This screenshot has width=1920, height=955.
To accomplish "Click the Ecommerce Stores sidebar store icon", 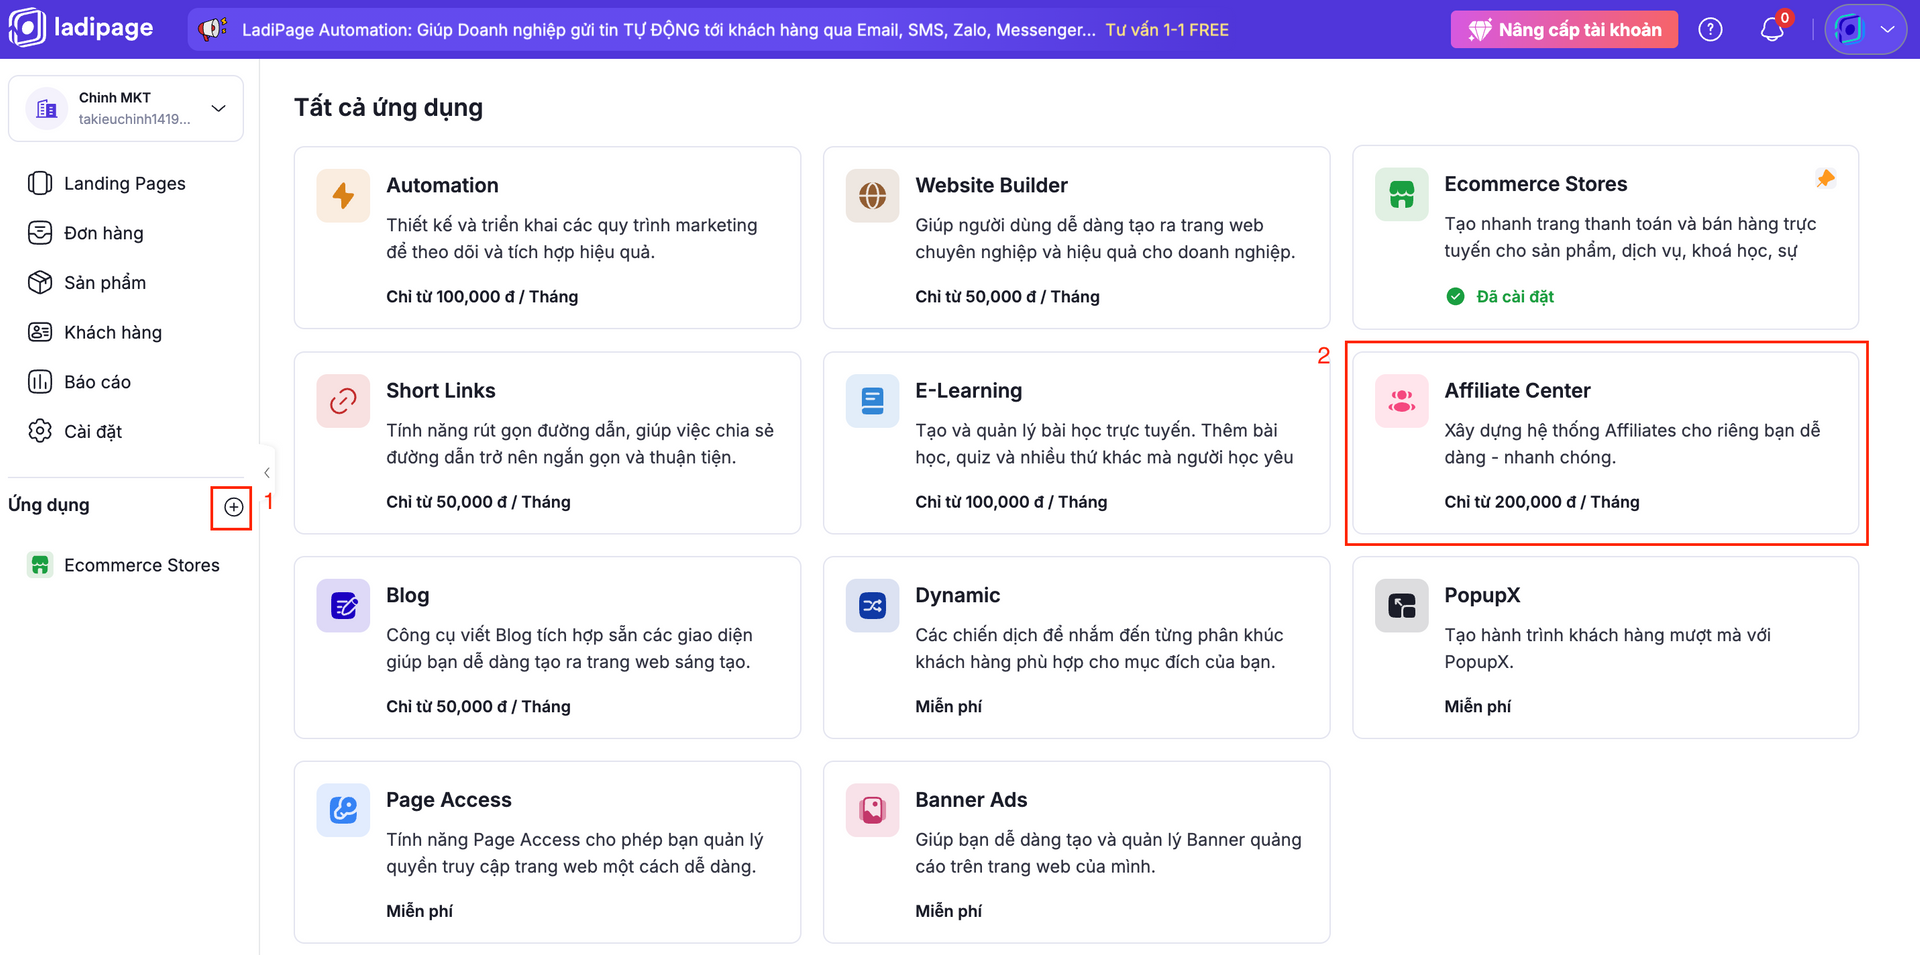I will pos(40,565).
